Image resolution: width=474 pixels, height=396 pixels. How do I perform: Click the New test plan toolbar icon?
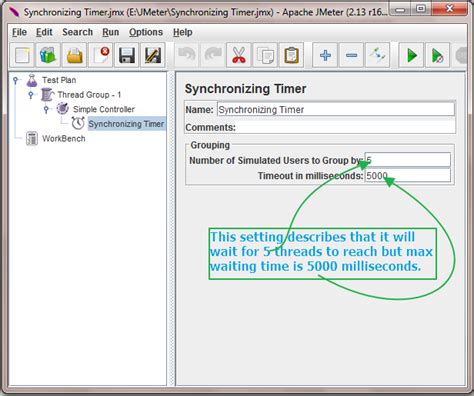22,55
